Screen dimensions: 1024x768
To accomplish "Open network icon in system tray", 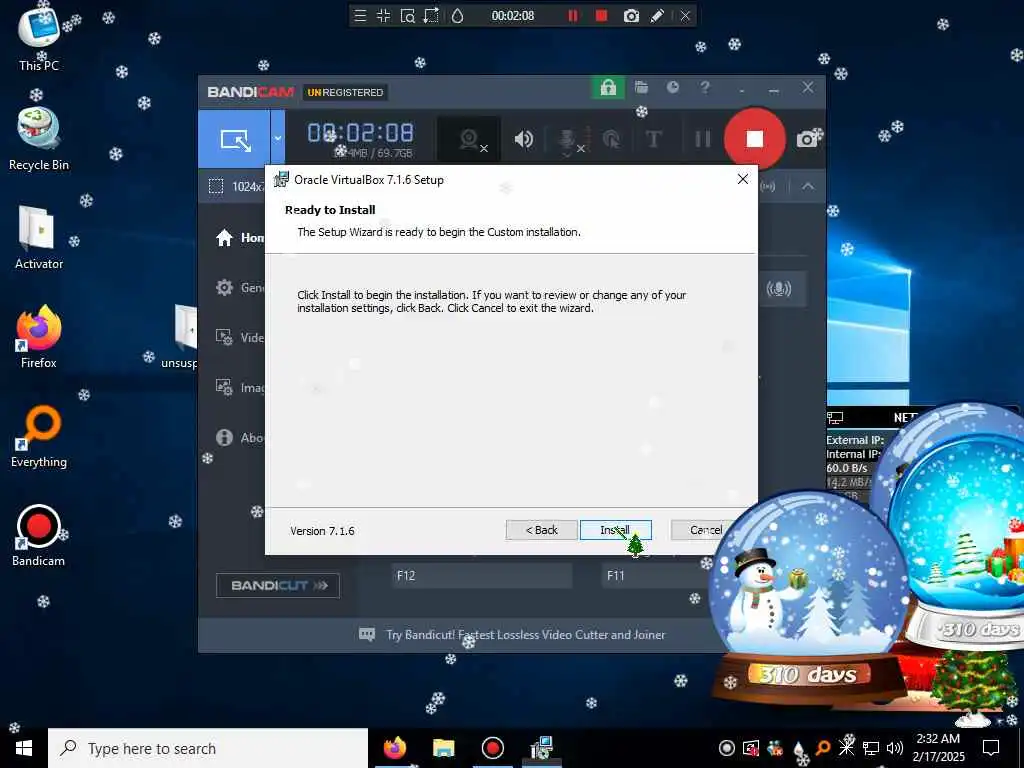I will 871,748.
